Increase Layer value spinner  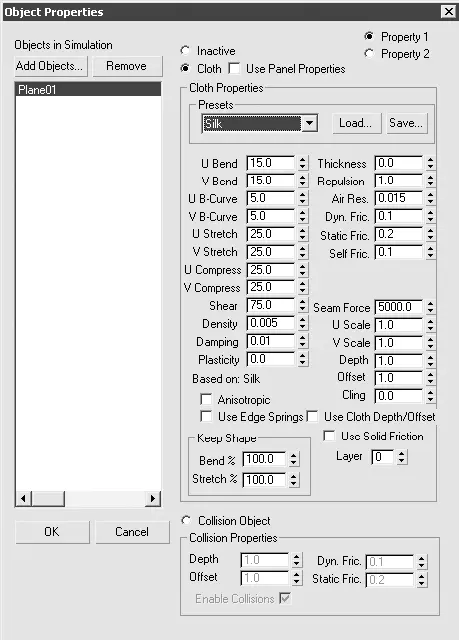coord(401,454)
